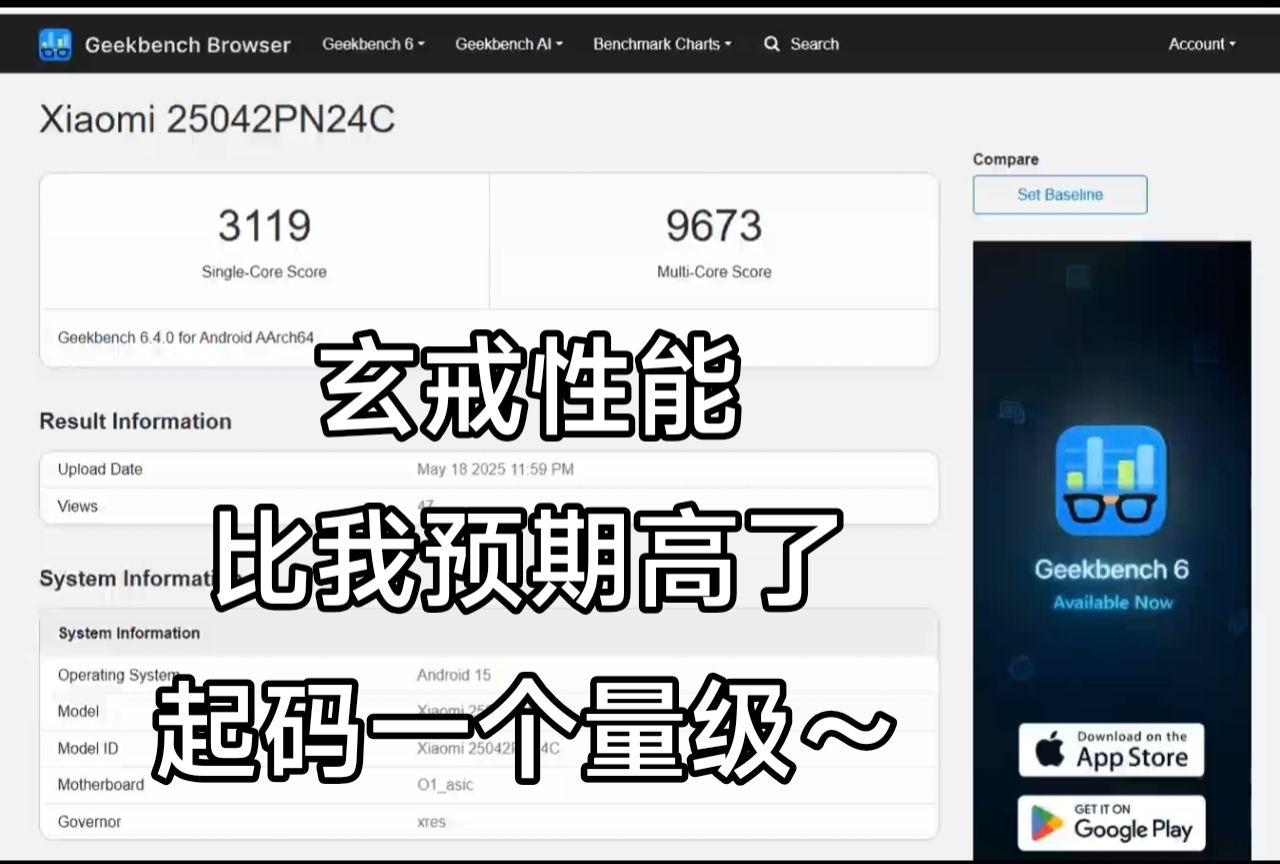Click the May 18 2025 11:59 PM value

[x=495, y=469]
